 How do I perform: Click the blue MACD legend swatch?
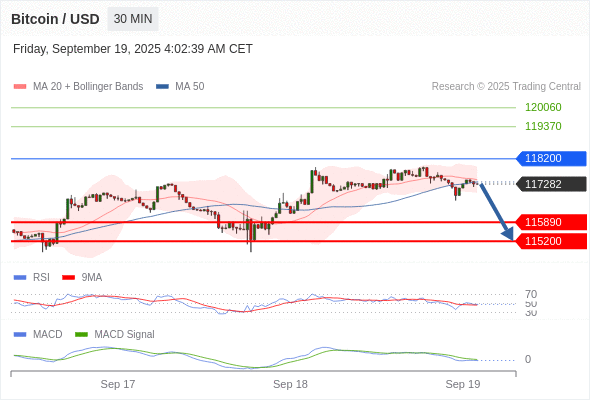click(x=20, y=335)
